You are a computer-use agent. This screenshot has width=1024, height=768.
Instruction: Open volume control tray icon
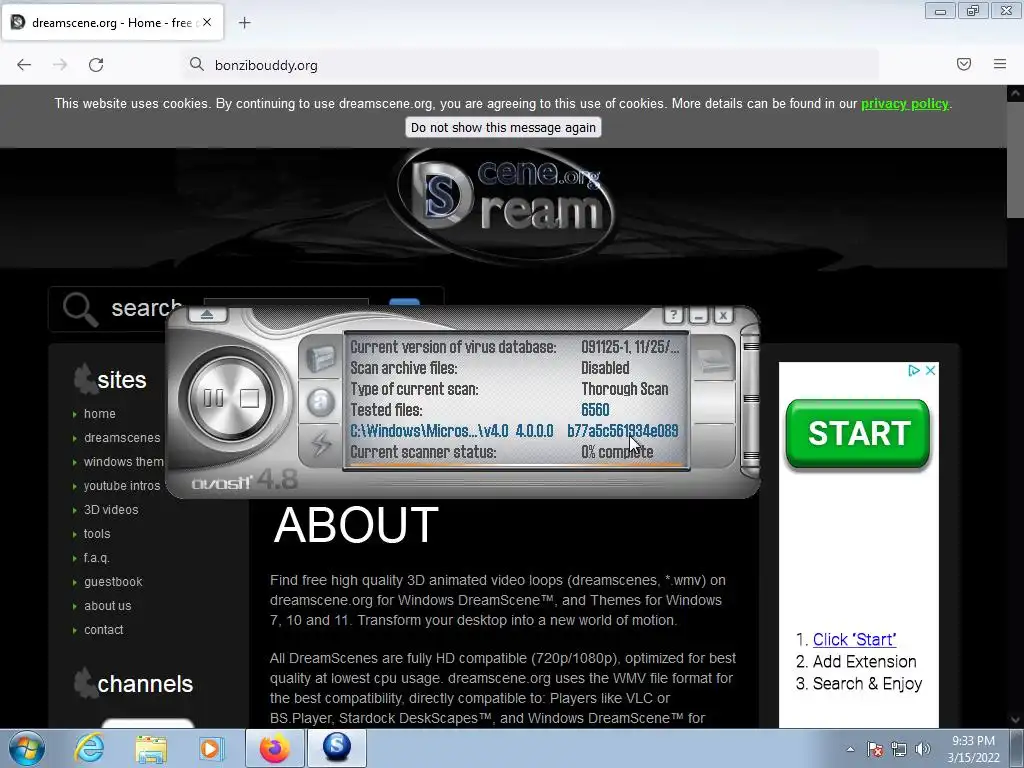point(923,749)
